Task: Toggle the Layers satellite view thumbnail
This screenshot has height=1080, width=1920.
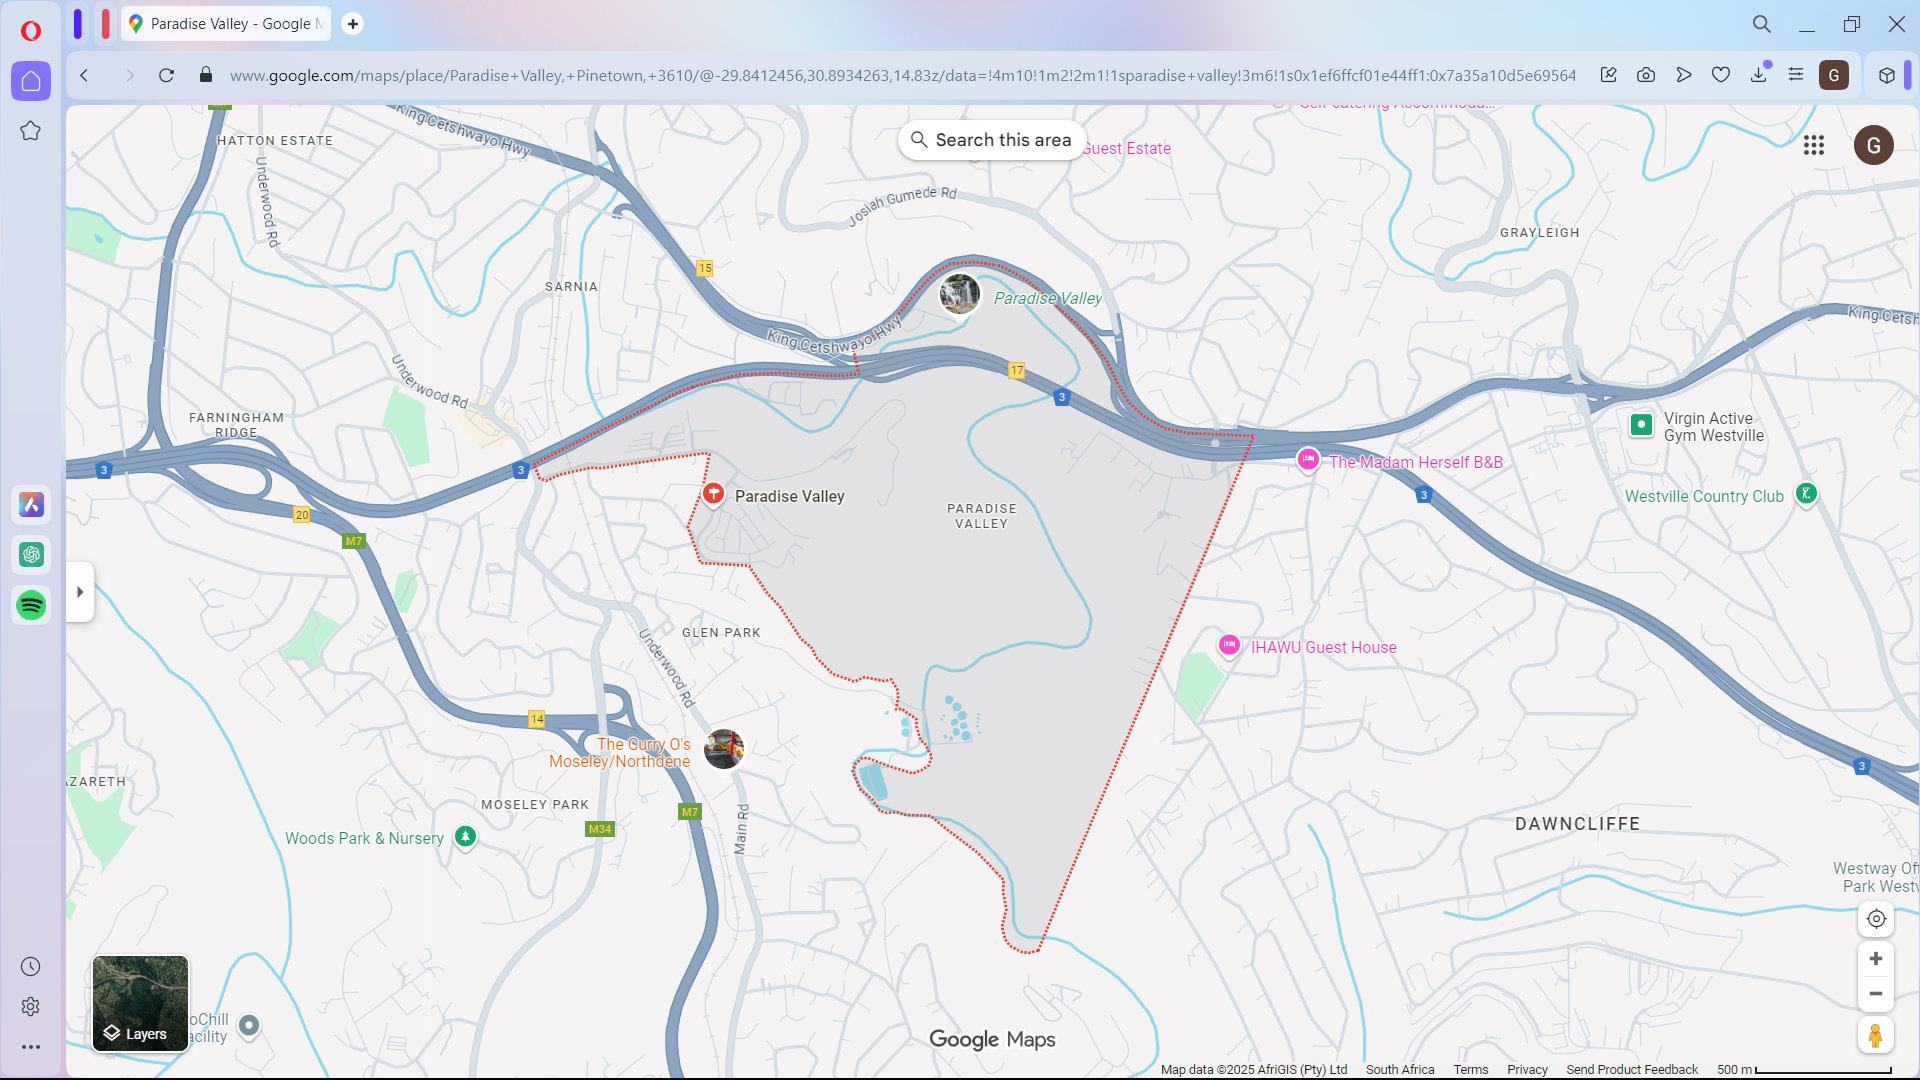Action: coord(140,1003)
